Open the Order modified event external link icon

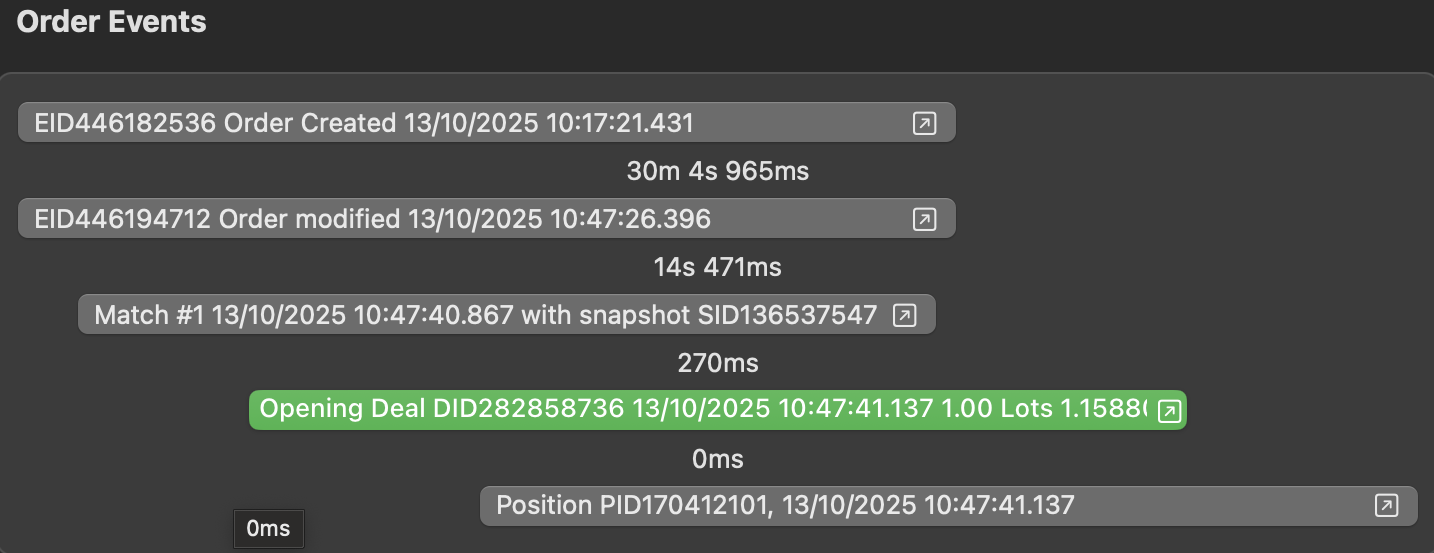(x=925, y=220)
